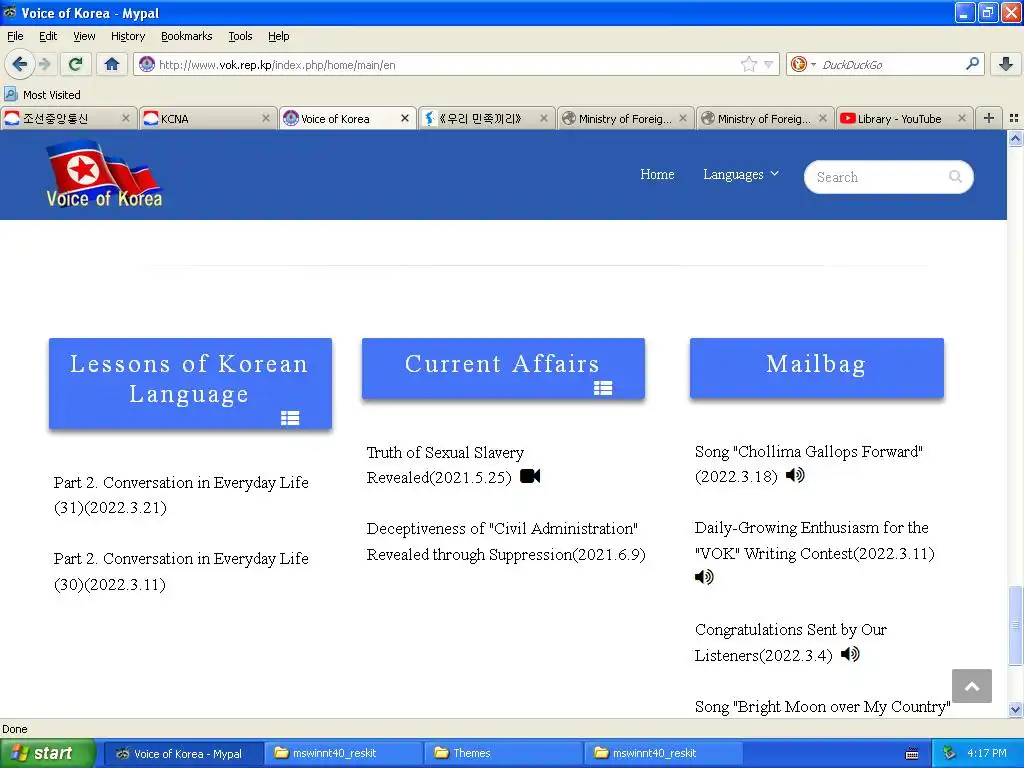Click the Voice of Korea flag logo
This screenshot has height=768, width=1024.
(x=104, y=174)
